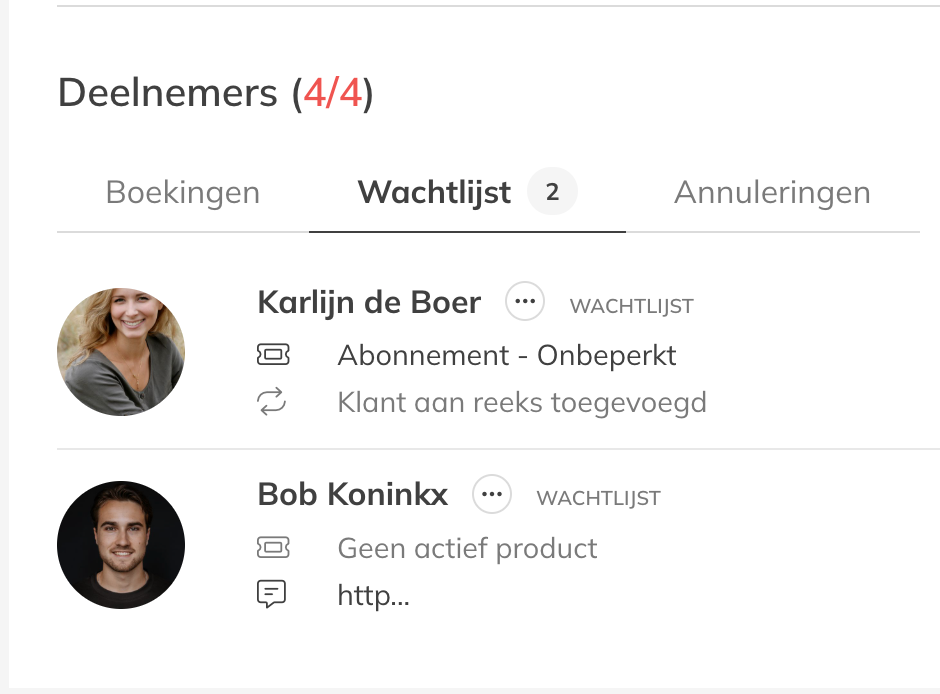Click Bob Koninkx's WACHTLIJST status label

tap(598, 498)
